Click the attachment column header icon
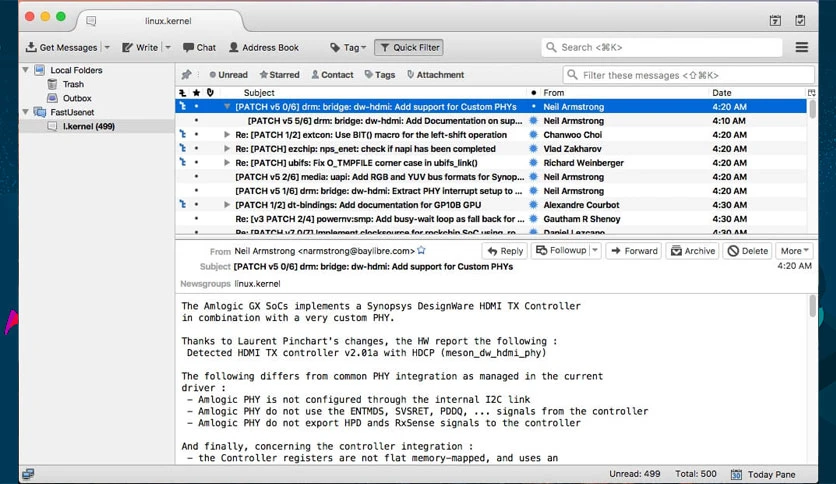The width and height of the screenshot is (836, 484). (x=210, y=93)
